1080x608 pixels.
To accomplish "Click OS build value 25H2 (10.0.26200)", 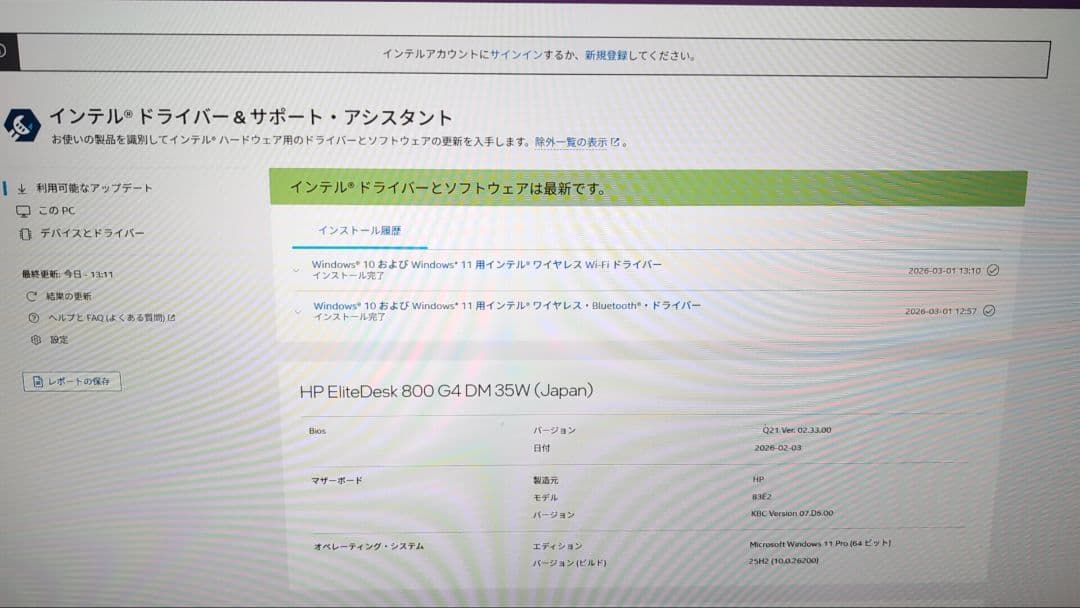I will pos(784,560).
